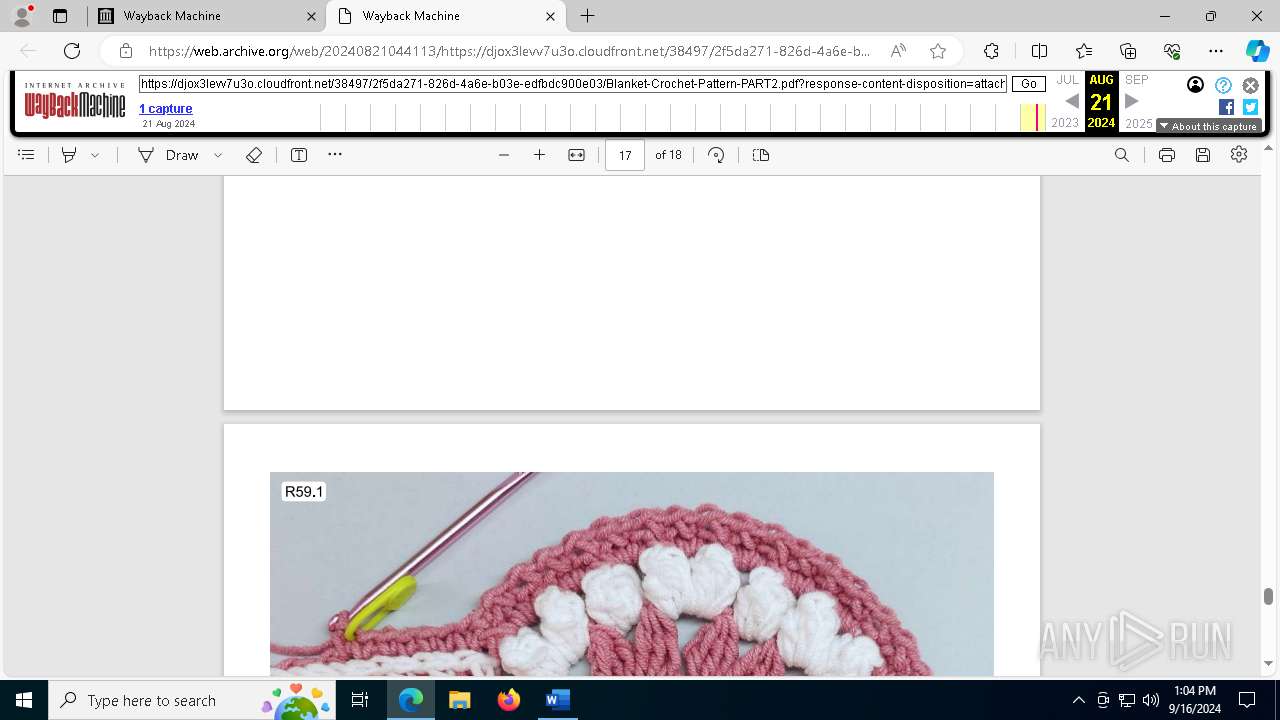
Task: Open the PDF table of contents icon
Action: [26, 155]
